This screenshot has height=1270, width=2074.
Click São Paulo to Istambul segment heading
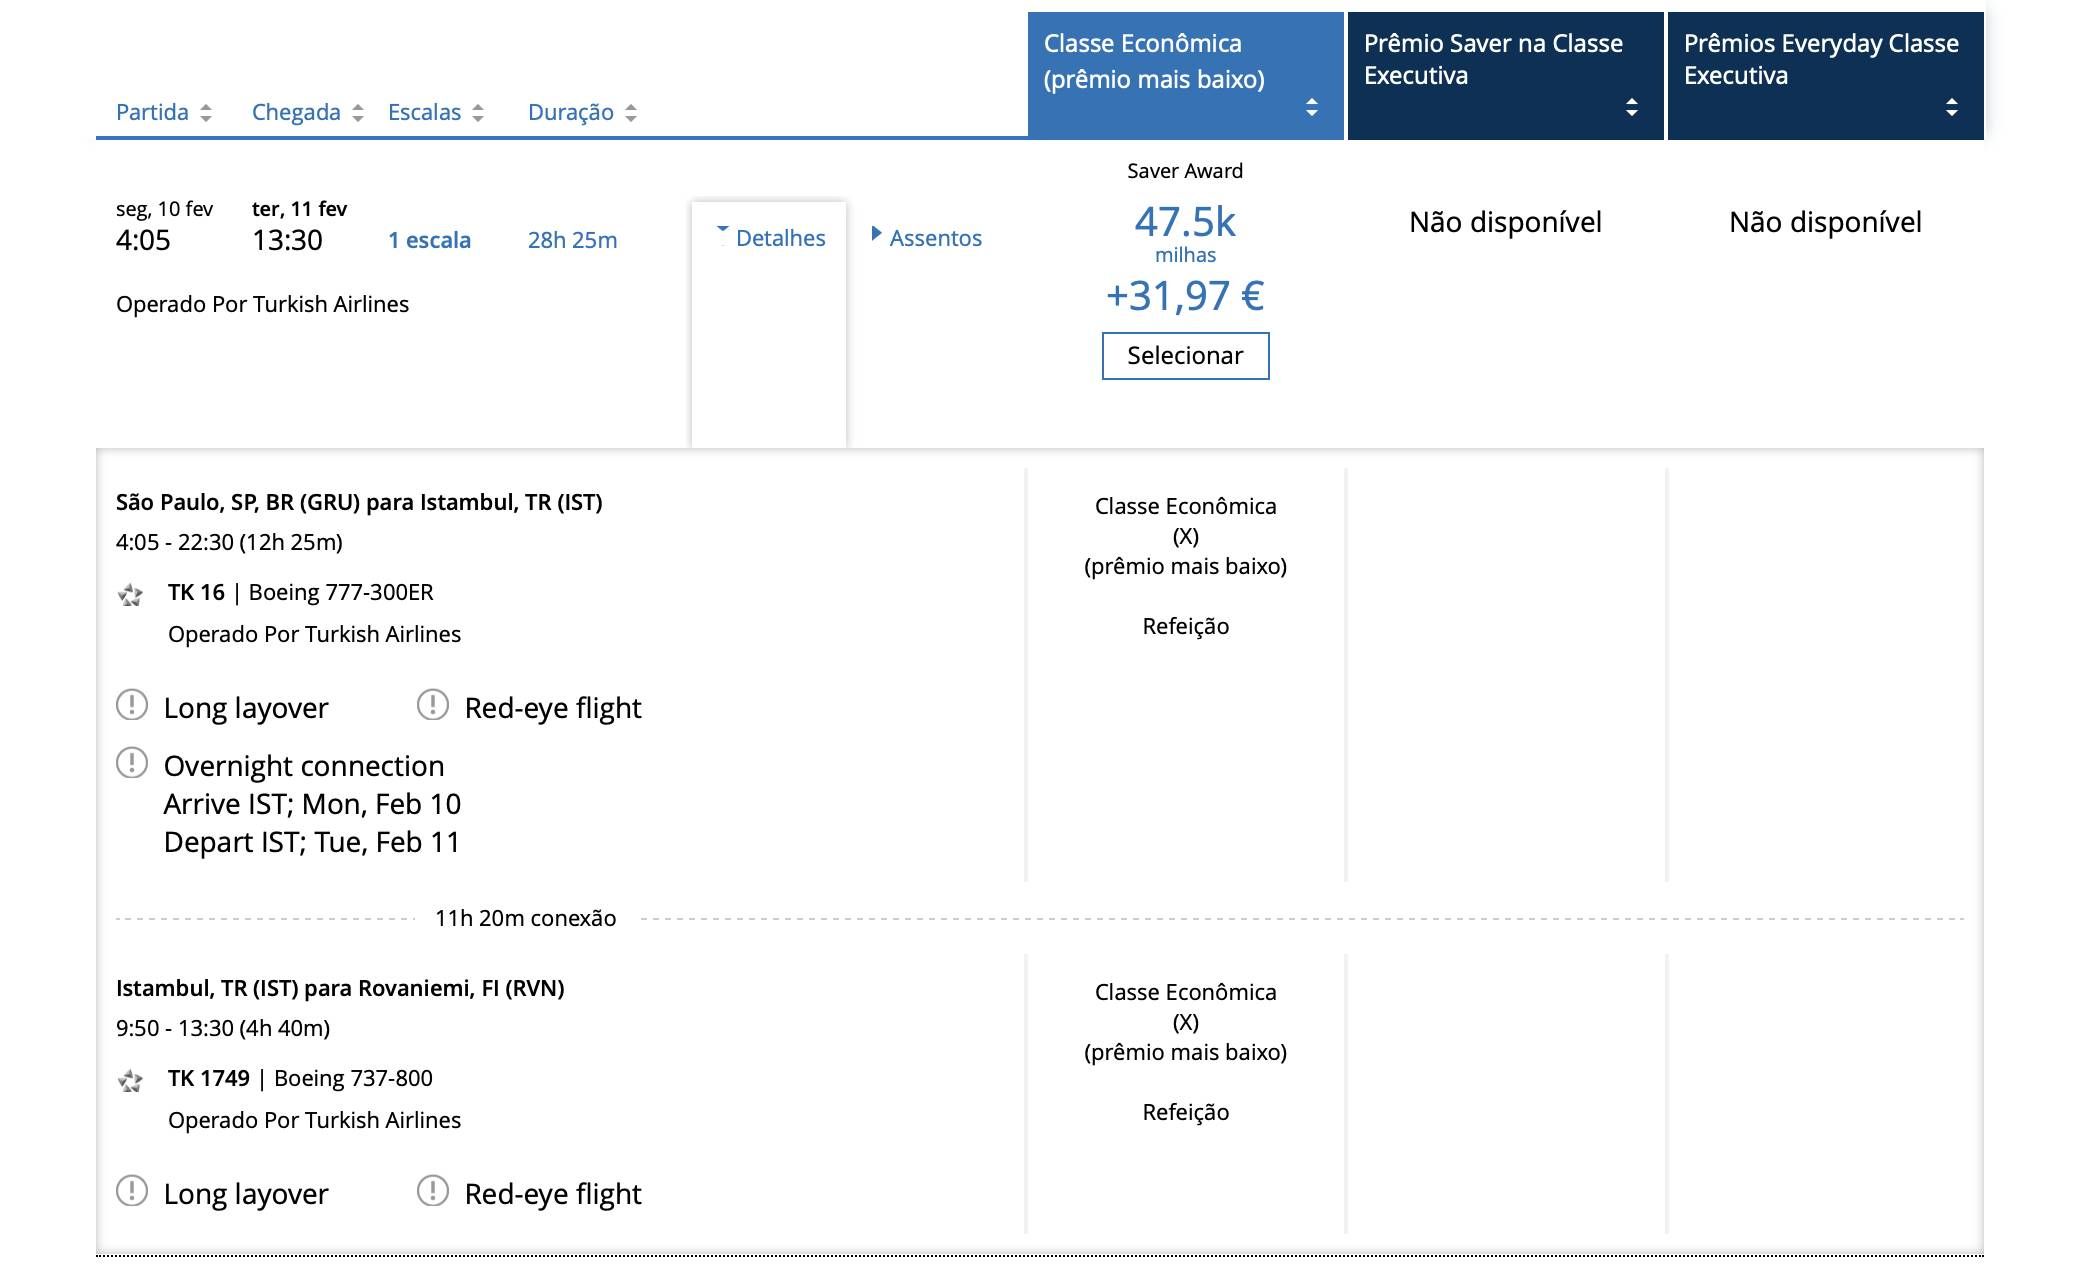(359, 502)
